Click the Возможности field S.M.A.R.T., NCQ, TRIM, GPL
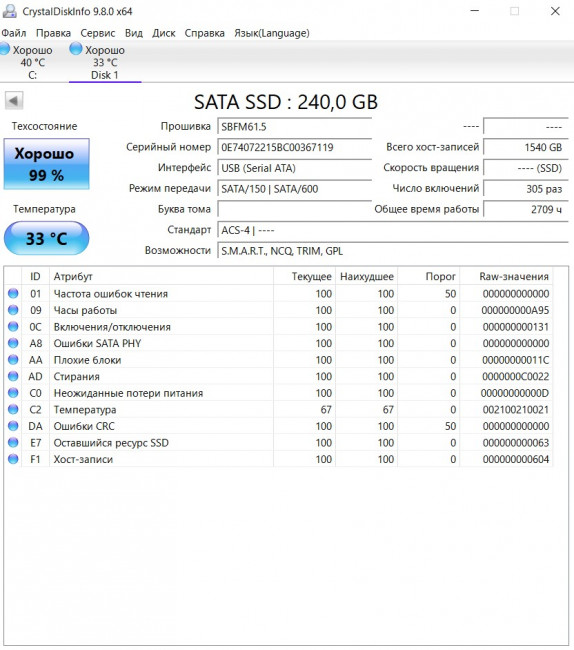 coord(392,251)
